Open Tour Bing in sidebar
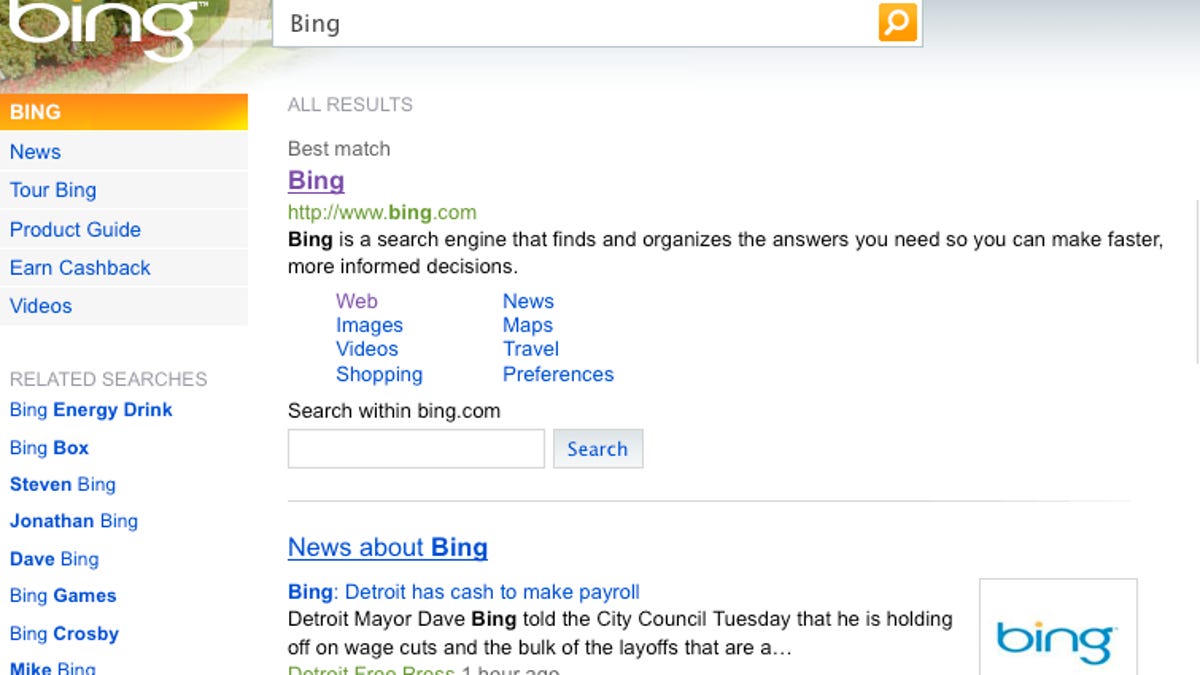This screenshot has height=675, width=1200. (x=53, y=190)
